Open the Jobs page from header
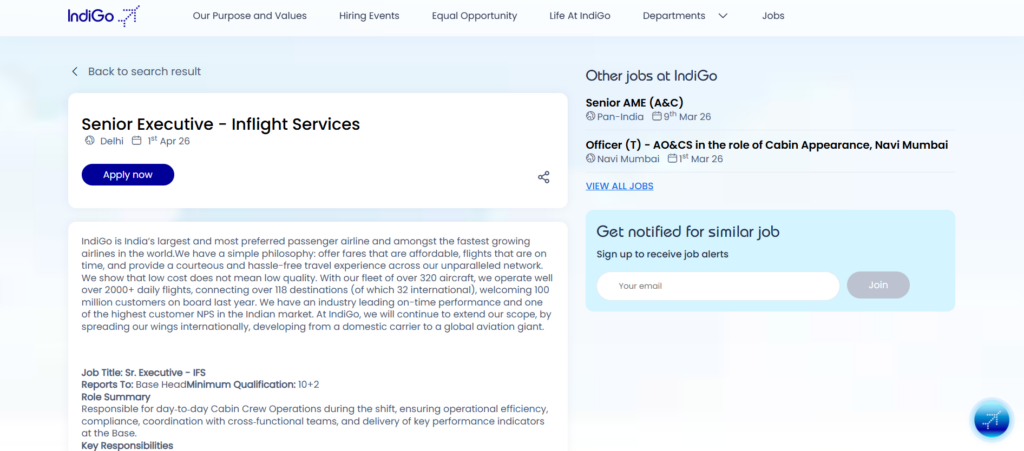The width and height of the screenshot is (1024, 451). click(x=773, y=16)
